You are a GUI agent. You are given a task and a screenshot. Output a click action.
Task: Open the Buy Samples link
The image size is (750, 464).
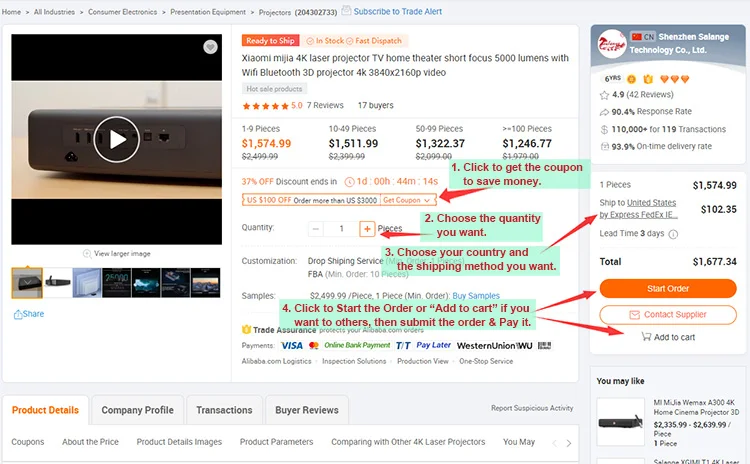(476, 296)
